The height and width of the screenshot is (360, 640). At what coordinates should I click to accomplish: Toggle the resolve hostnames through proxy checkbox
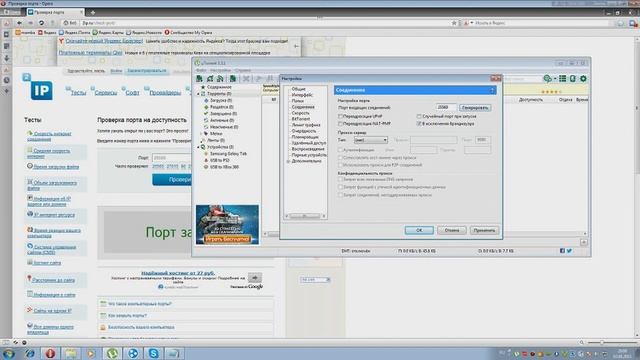[340, 158]
